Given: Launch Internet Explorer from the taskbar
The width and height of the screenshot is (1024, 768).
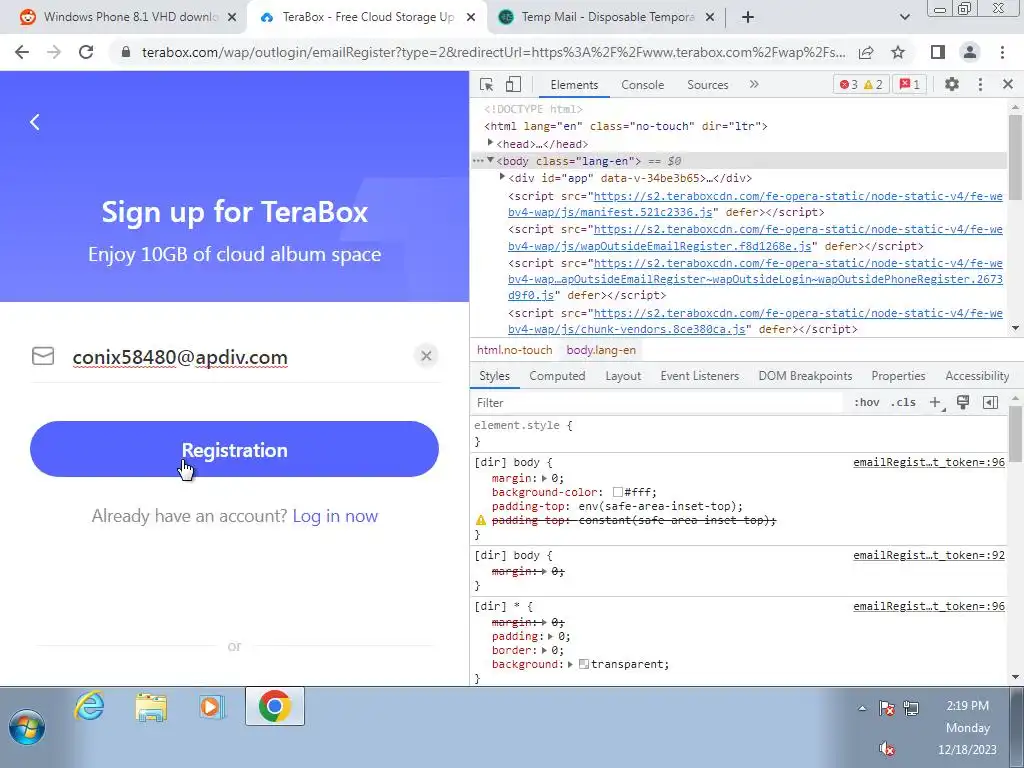Looking at the screenshot, I should tap(89, 707).
